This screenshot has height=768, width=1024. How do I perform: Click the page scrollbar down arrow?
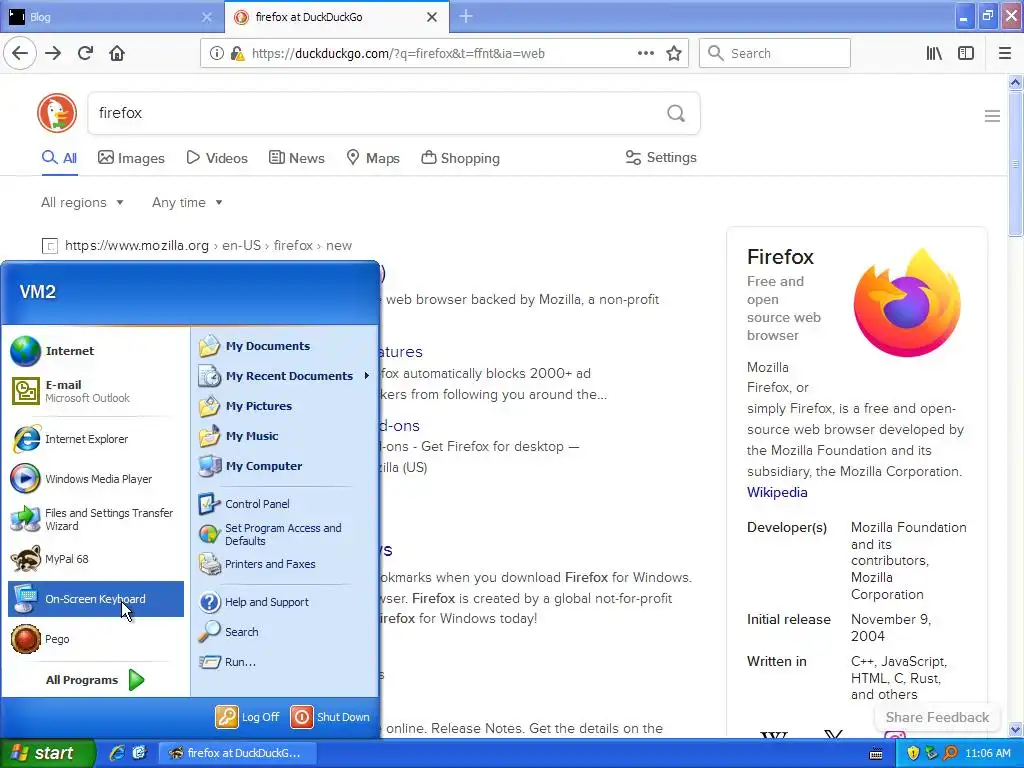[1015, 729]
